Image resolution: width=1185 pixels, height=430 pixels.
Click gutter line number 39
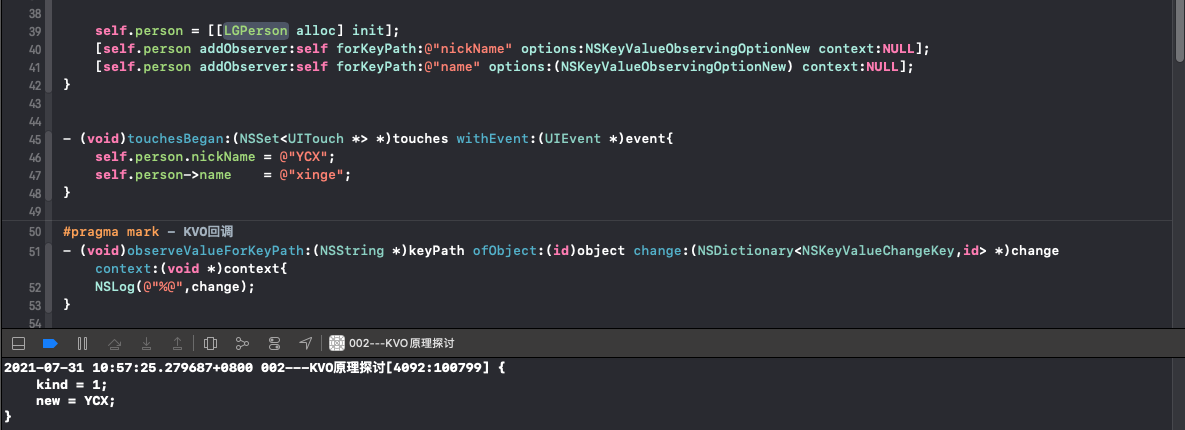(x=35, y=31)
